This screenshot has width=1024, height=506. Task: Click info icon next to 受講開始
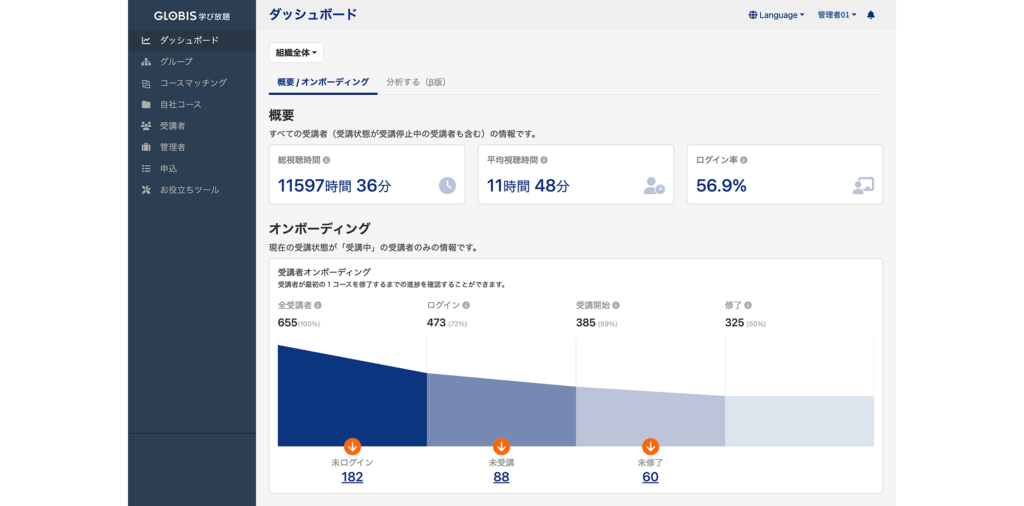pyautogui.click(x=616, y=305)
